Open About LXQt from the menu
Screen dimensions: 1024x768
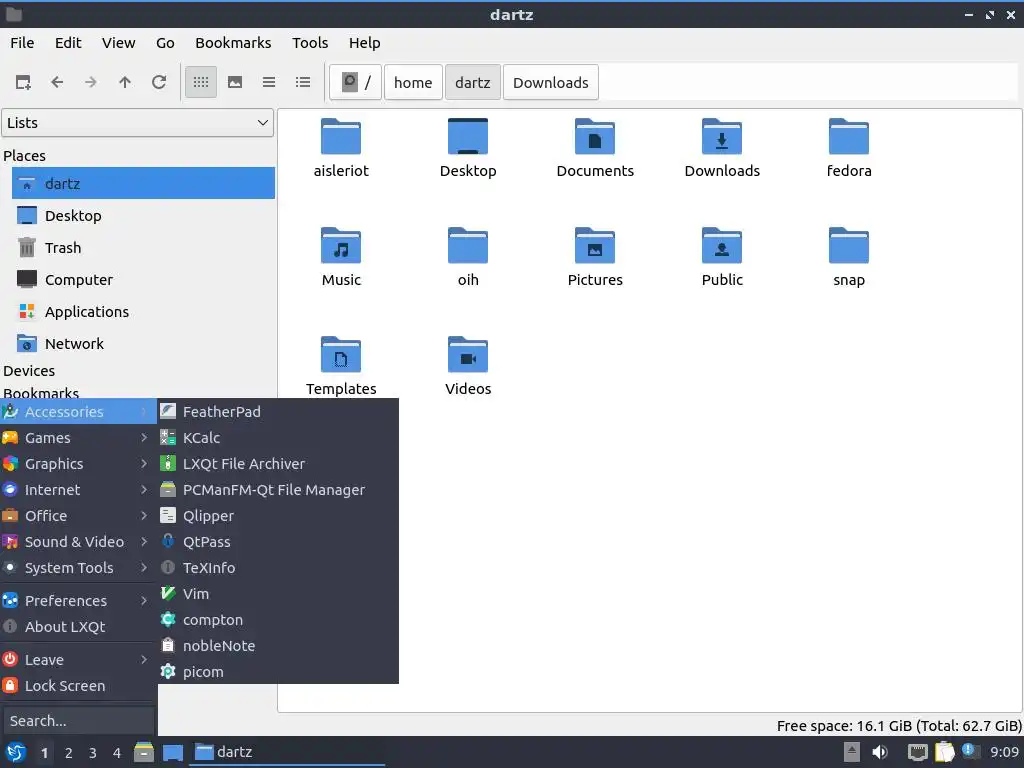point(78,627)
